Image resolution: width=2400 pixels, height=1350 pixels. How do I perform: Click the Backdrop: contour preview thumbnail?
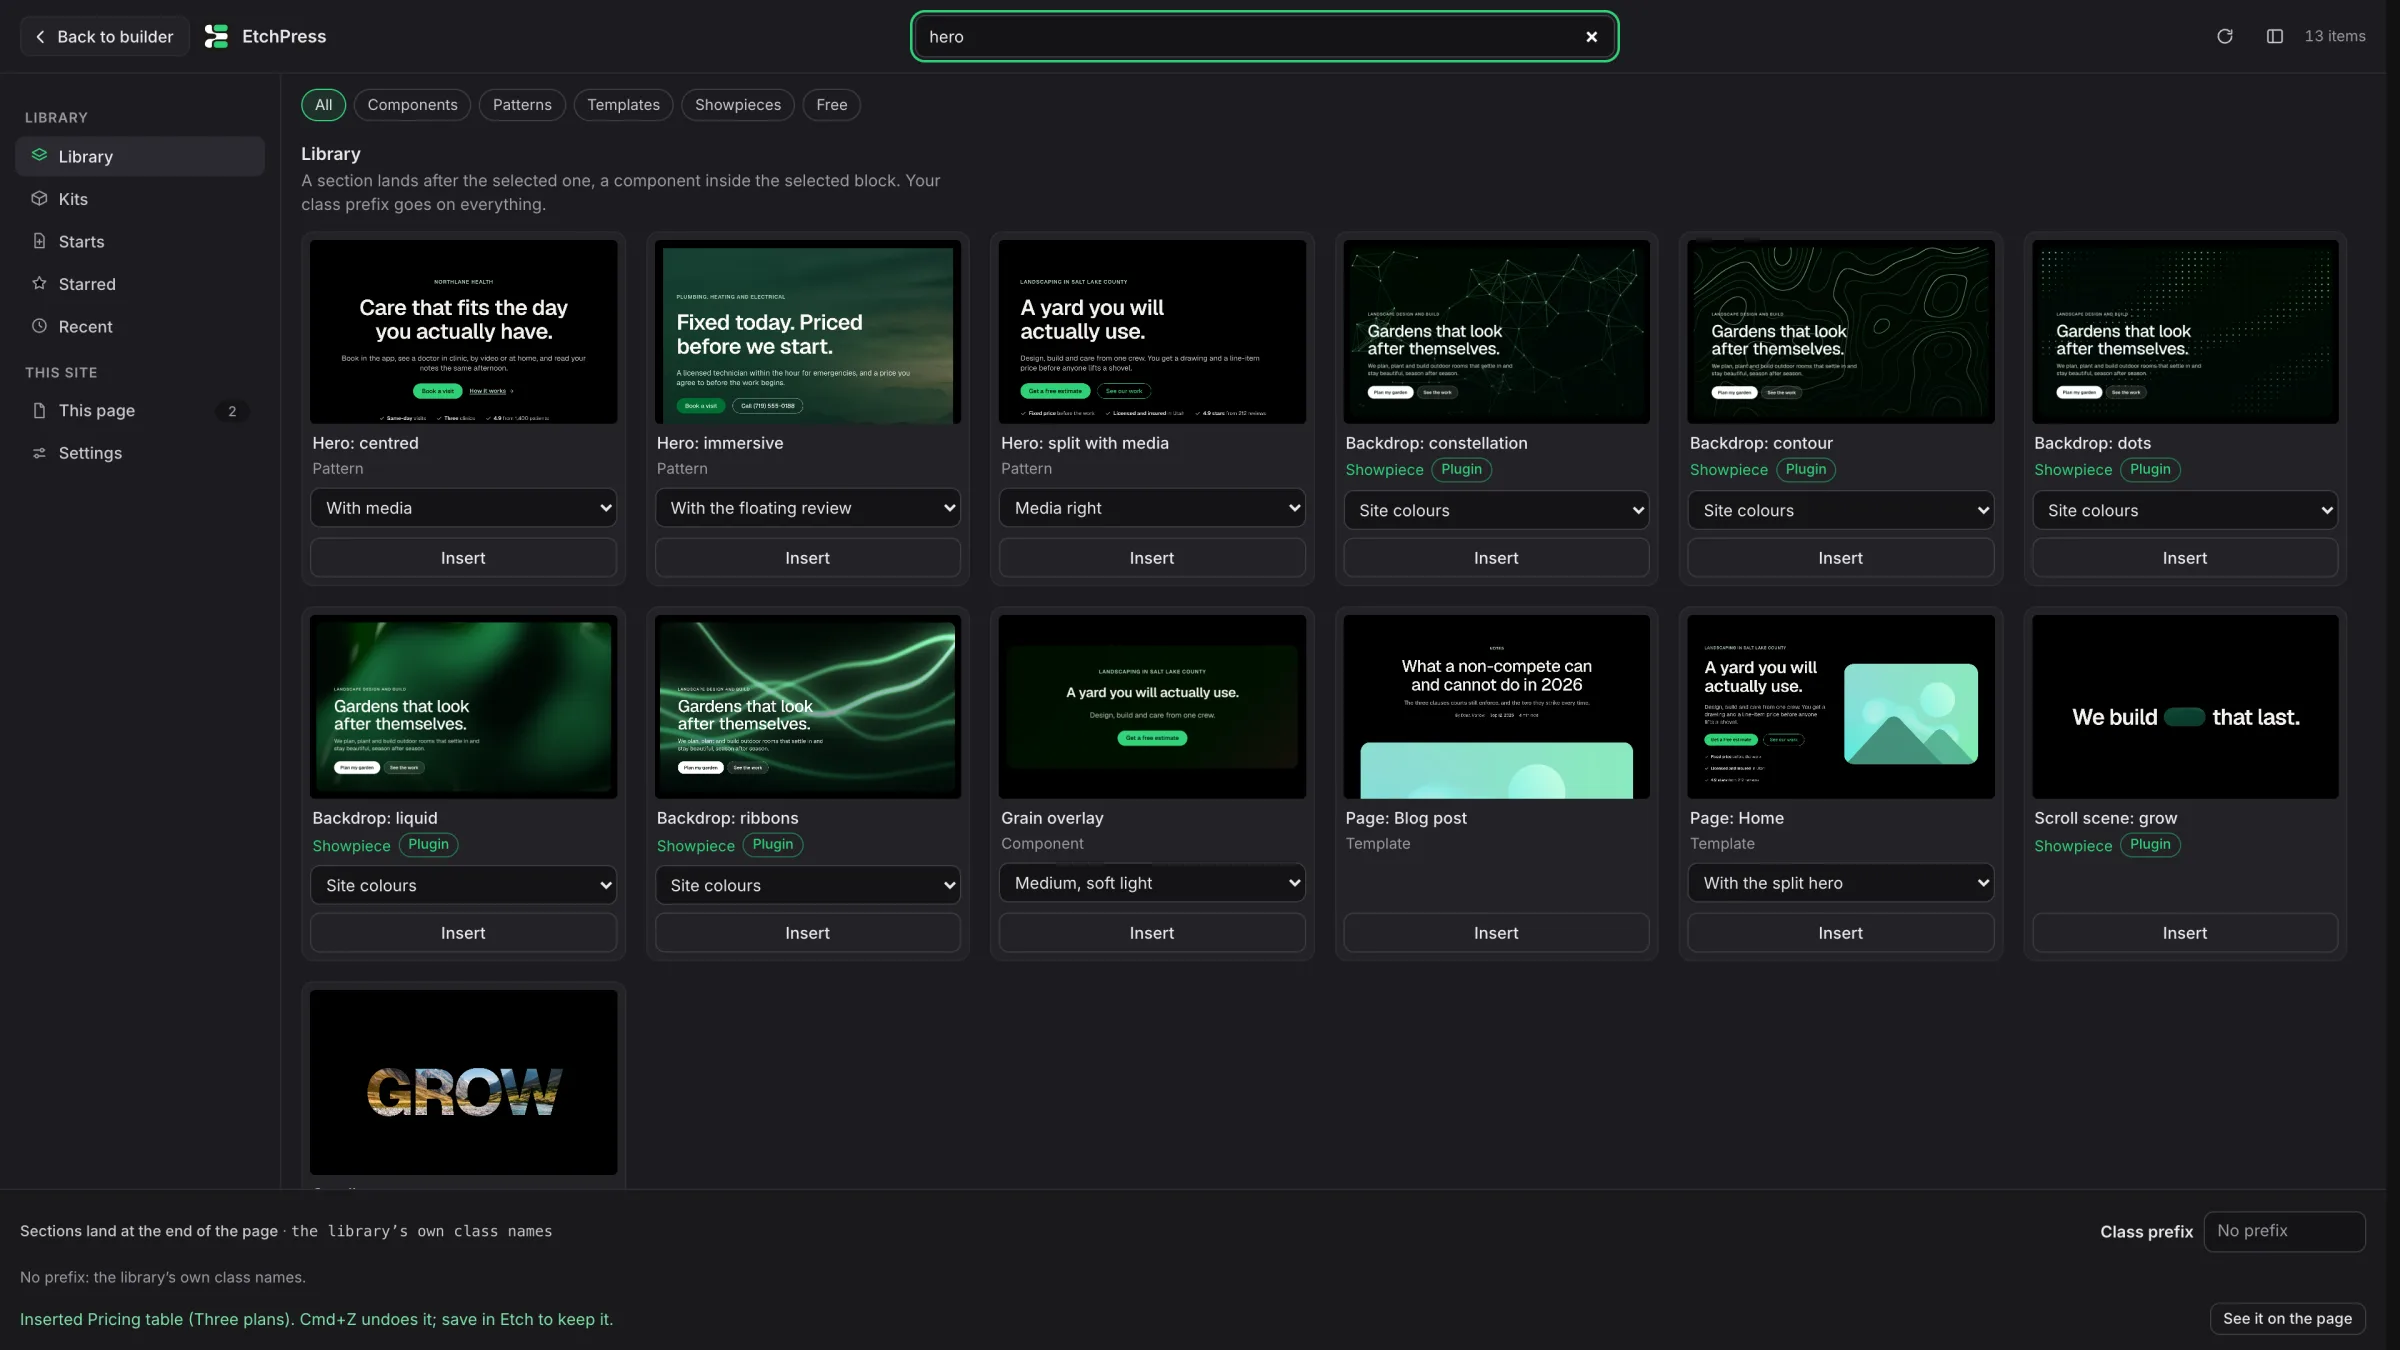coord(1840,331)
